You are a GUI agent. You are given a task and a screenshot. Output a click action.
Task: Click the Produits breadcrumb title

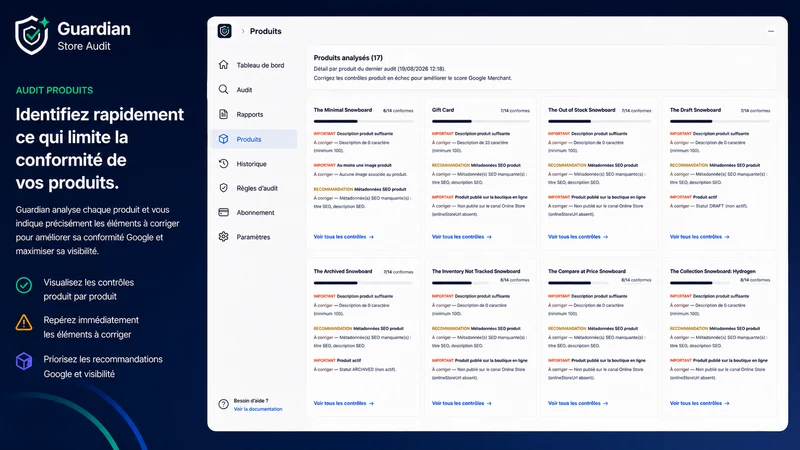click(x=265, y=31)
